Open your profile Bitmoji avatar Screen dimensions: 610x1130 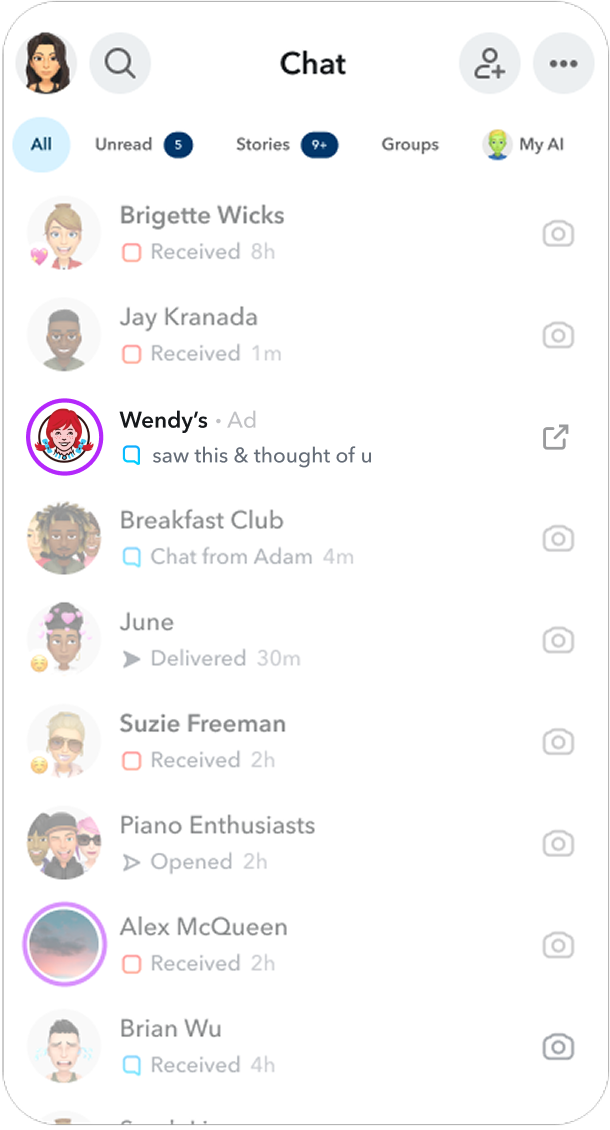coord(46,63)
